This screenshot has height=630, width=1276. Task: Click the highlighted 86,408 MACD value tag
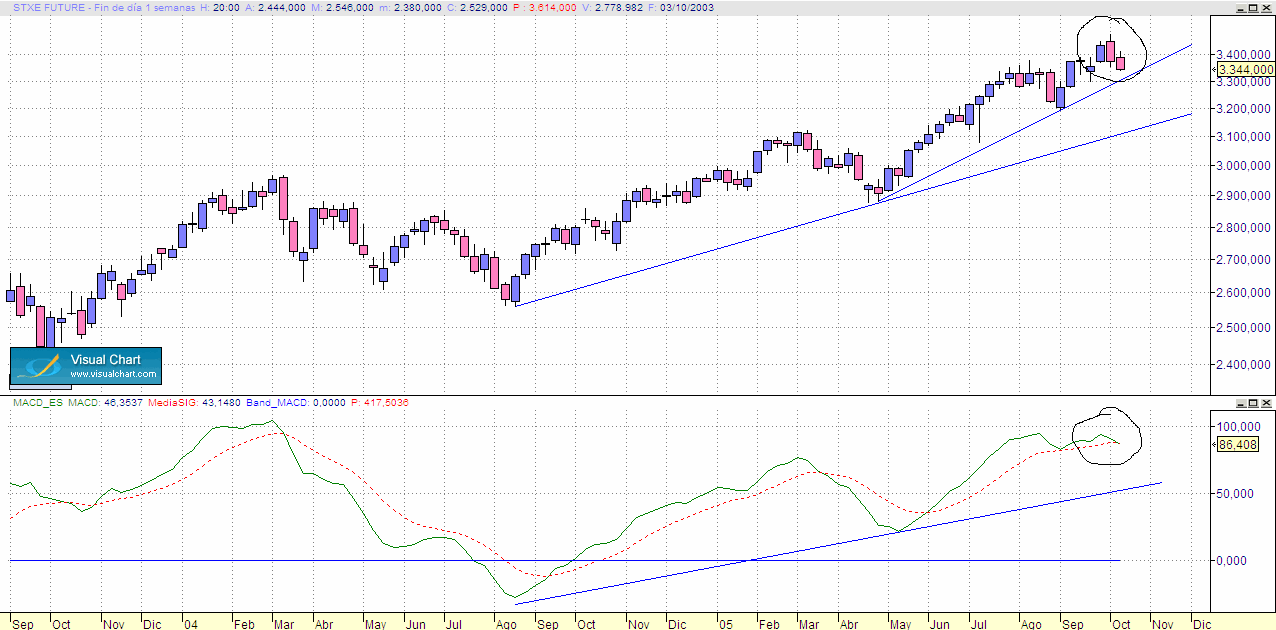(x=1237, y=445)
